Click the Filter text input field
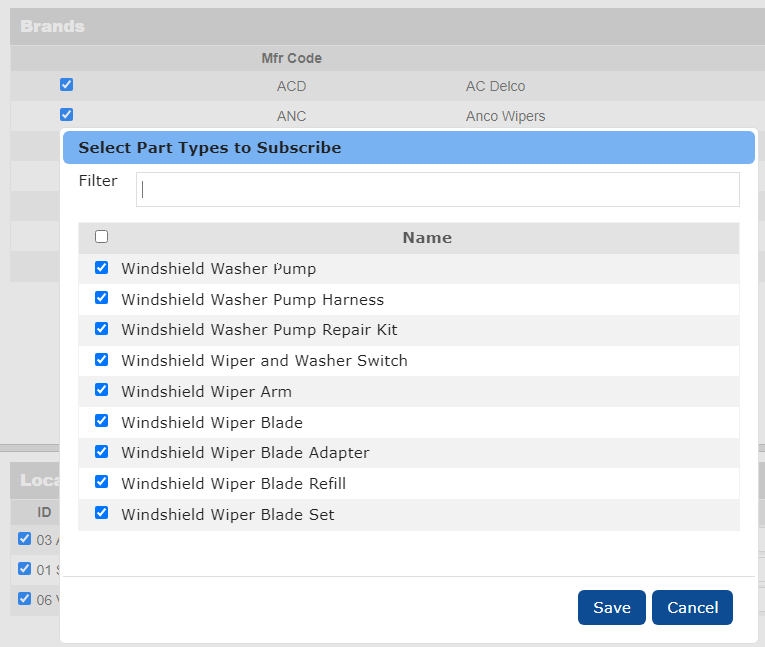This screenshot has height=647, width=765. 437,189
